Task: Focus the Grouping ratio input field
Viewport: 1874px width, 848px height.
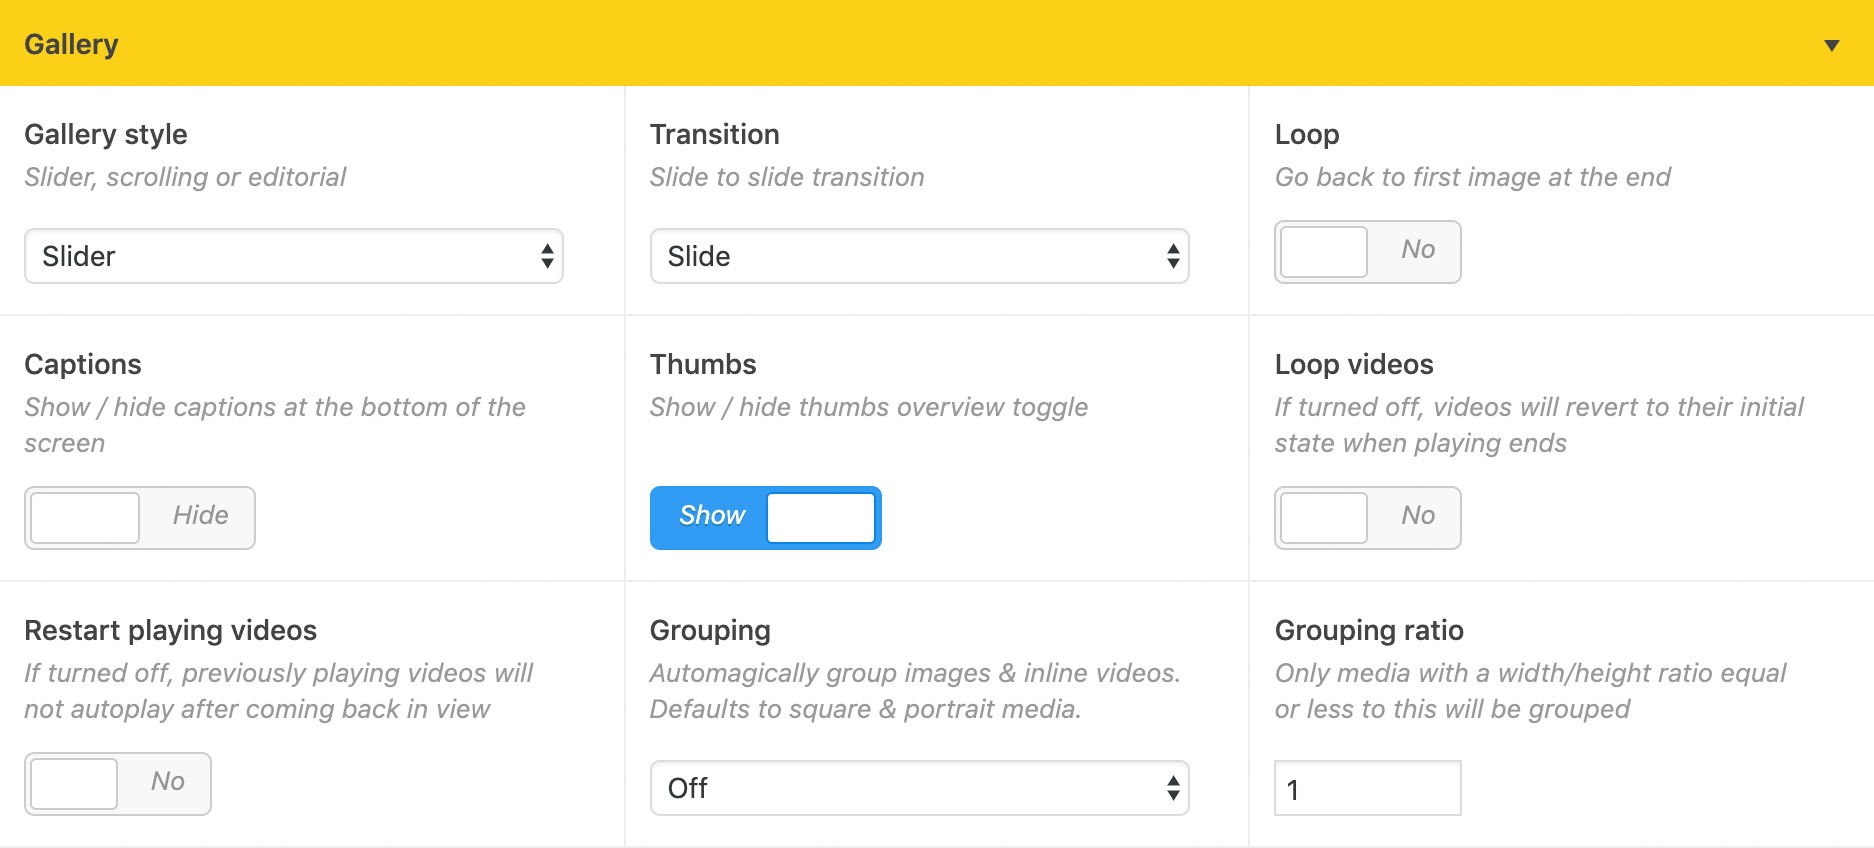Action: (1366, 788)
